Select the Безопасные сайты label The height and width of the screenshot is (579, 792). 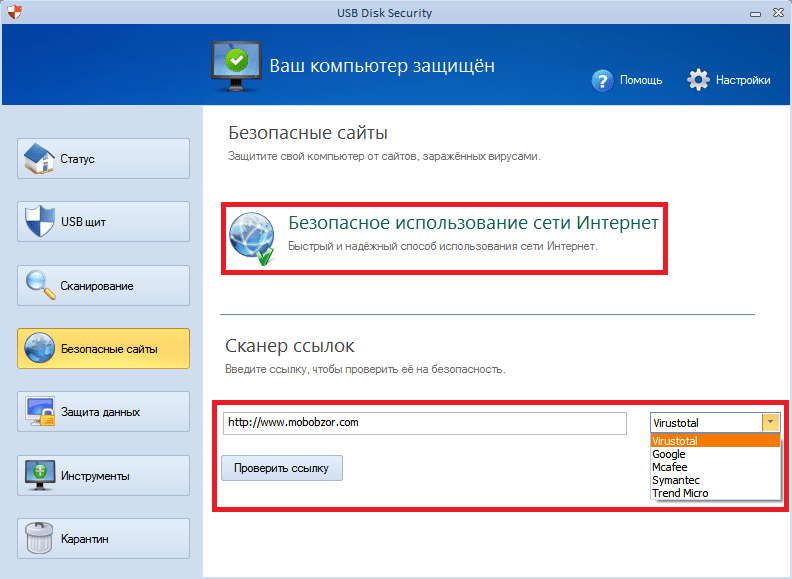coord(109,349)
